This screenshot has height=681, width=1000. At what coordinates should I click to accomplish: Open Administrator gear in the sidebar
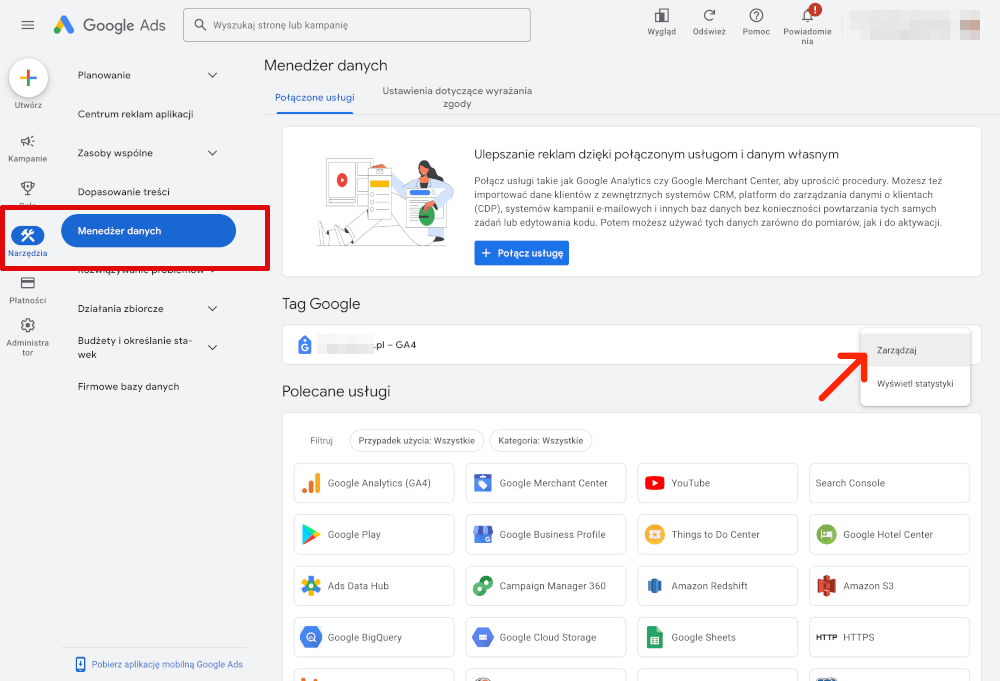pyautogui.click(x=27, y=337)
